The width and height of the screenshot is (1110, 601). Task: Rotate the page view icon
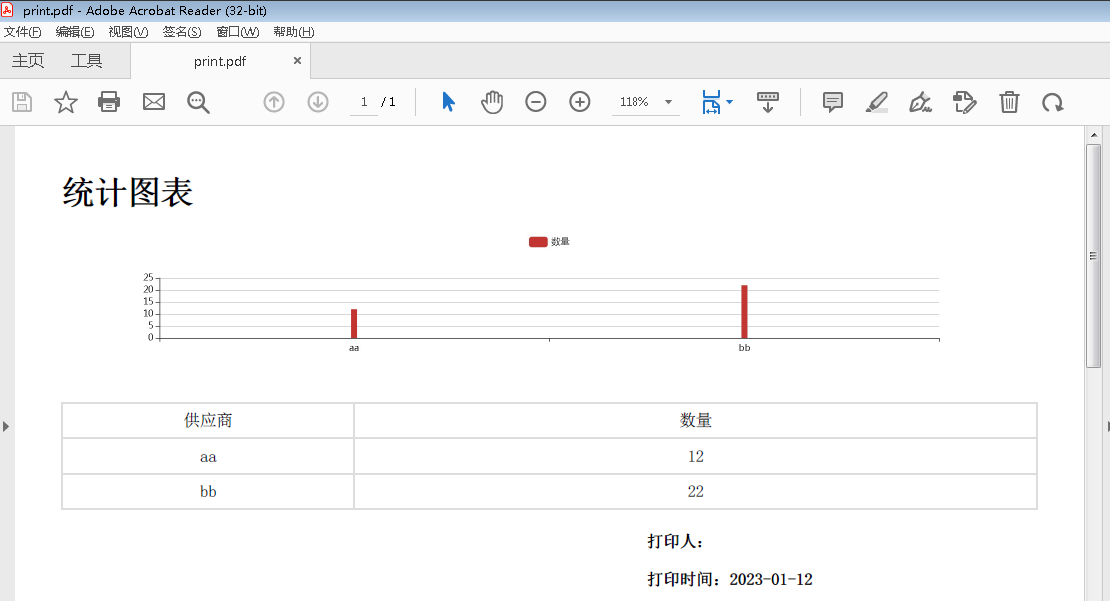pyautogui.click(x=1053, y=102)
